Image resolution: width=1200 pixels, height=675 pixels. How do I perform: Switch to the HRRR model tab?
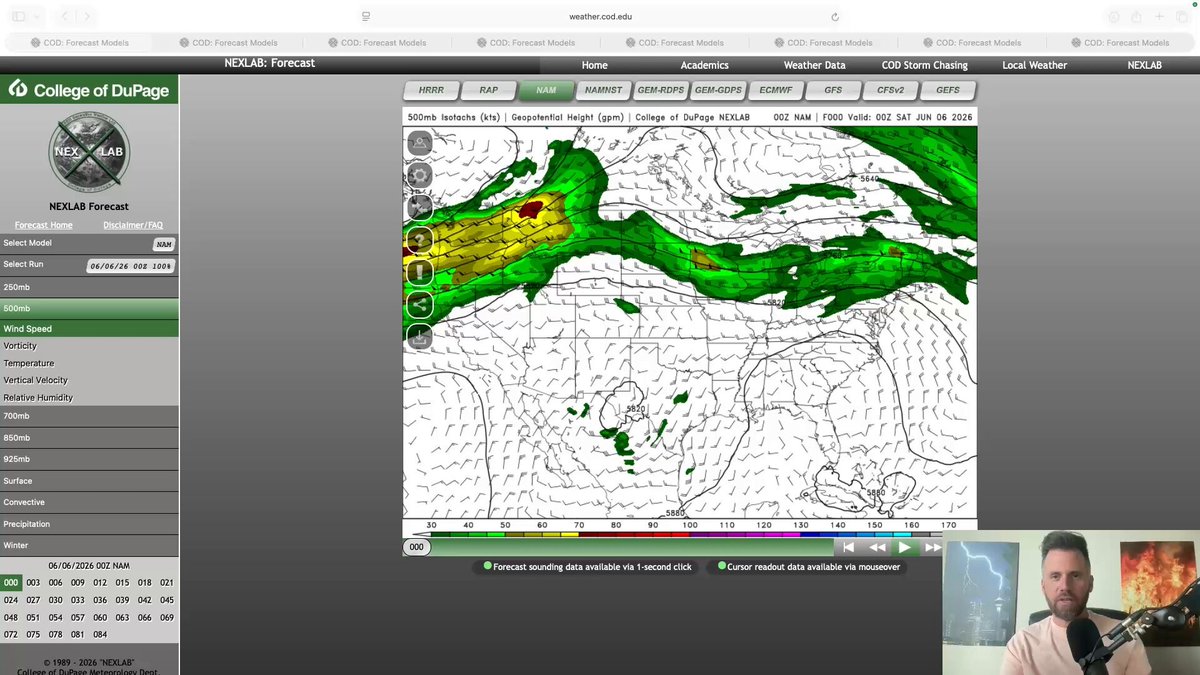[431, 90]
